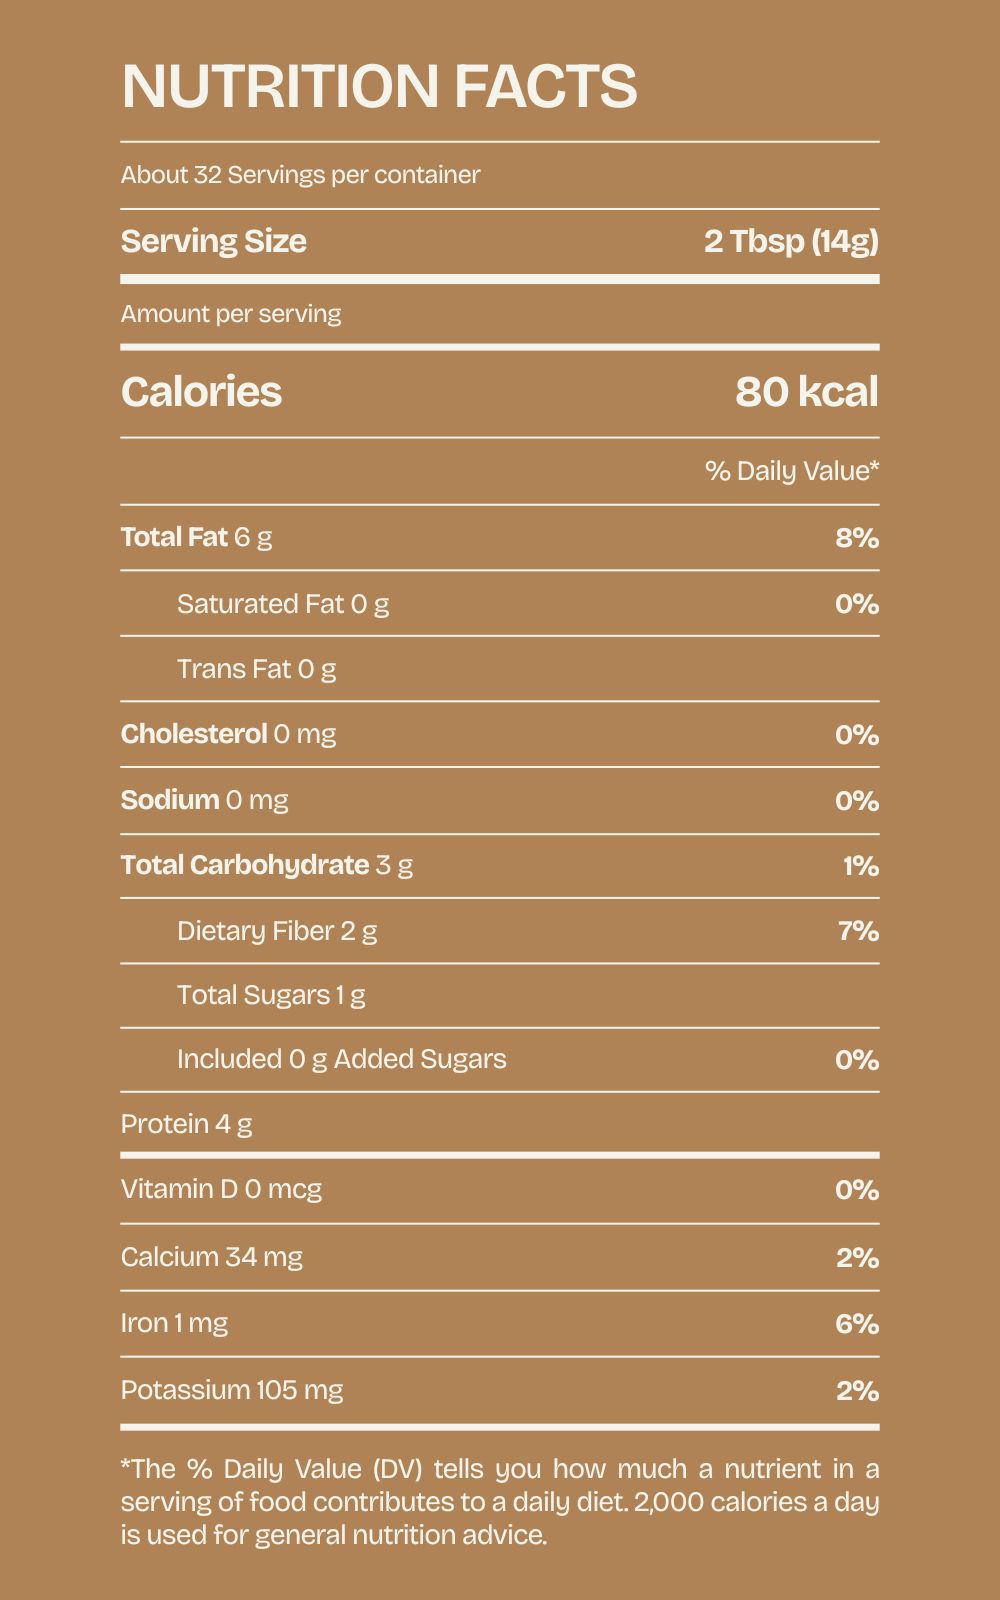Click the Calories label
Viewport: 1000px width, 1600px height.
201,391
